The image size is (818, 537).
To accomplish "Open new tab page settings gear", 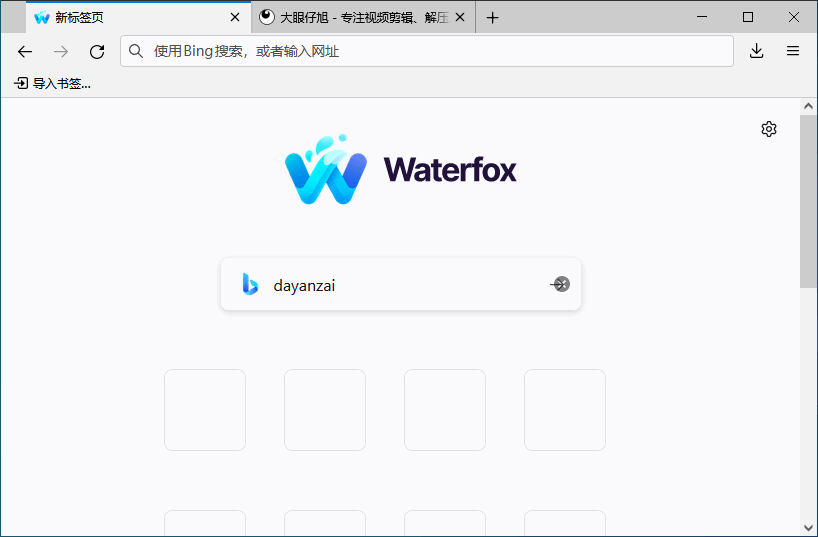I will 768,129.
